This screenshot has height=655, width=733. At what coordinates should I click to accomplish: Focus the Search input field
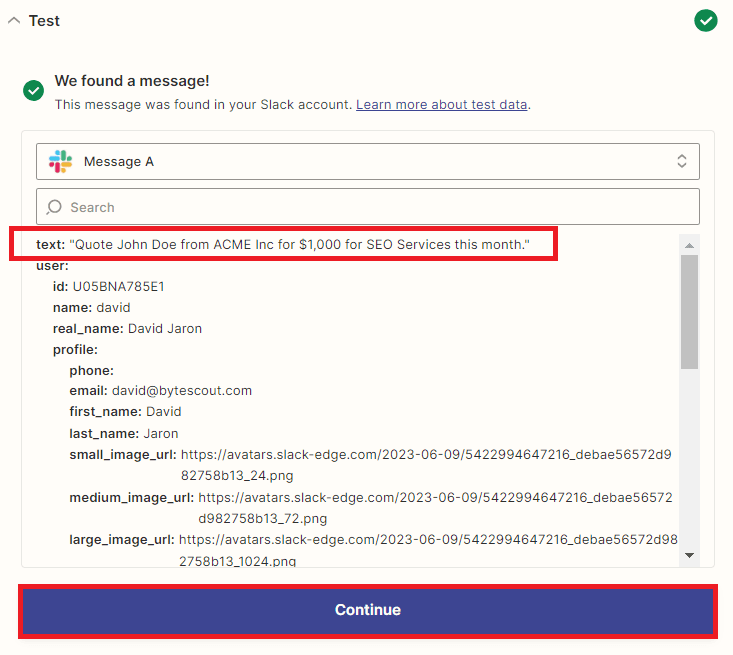[x=380, y=207]
